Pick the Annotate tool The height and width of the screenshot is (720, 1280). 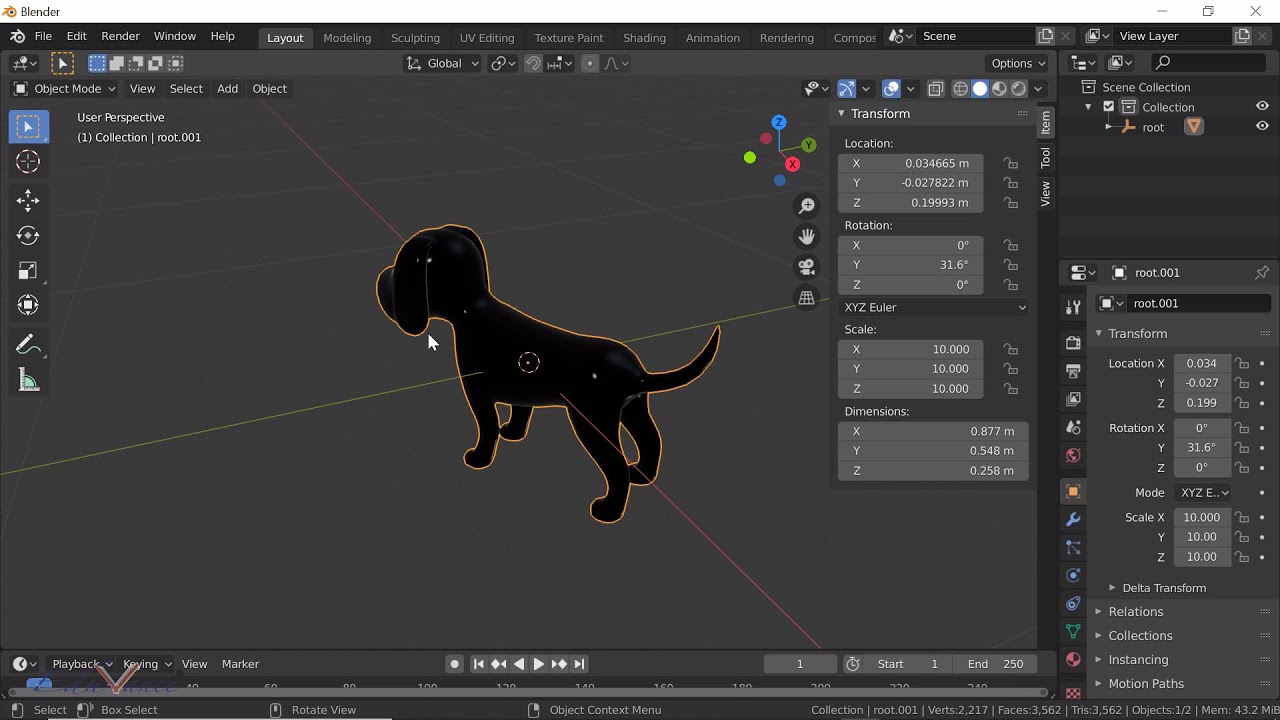28,345
